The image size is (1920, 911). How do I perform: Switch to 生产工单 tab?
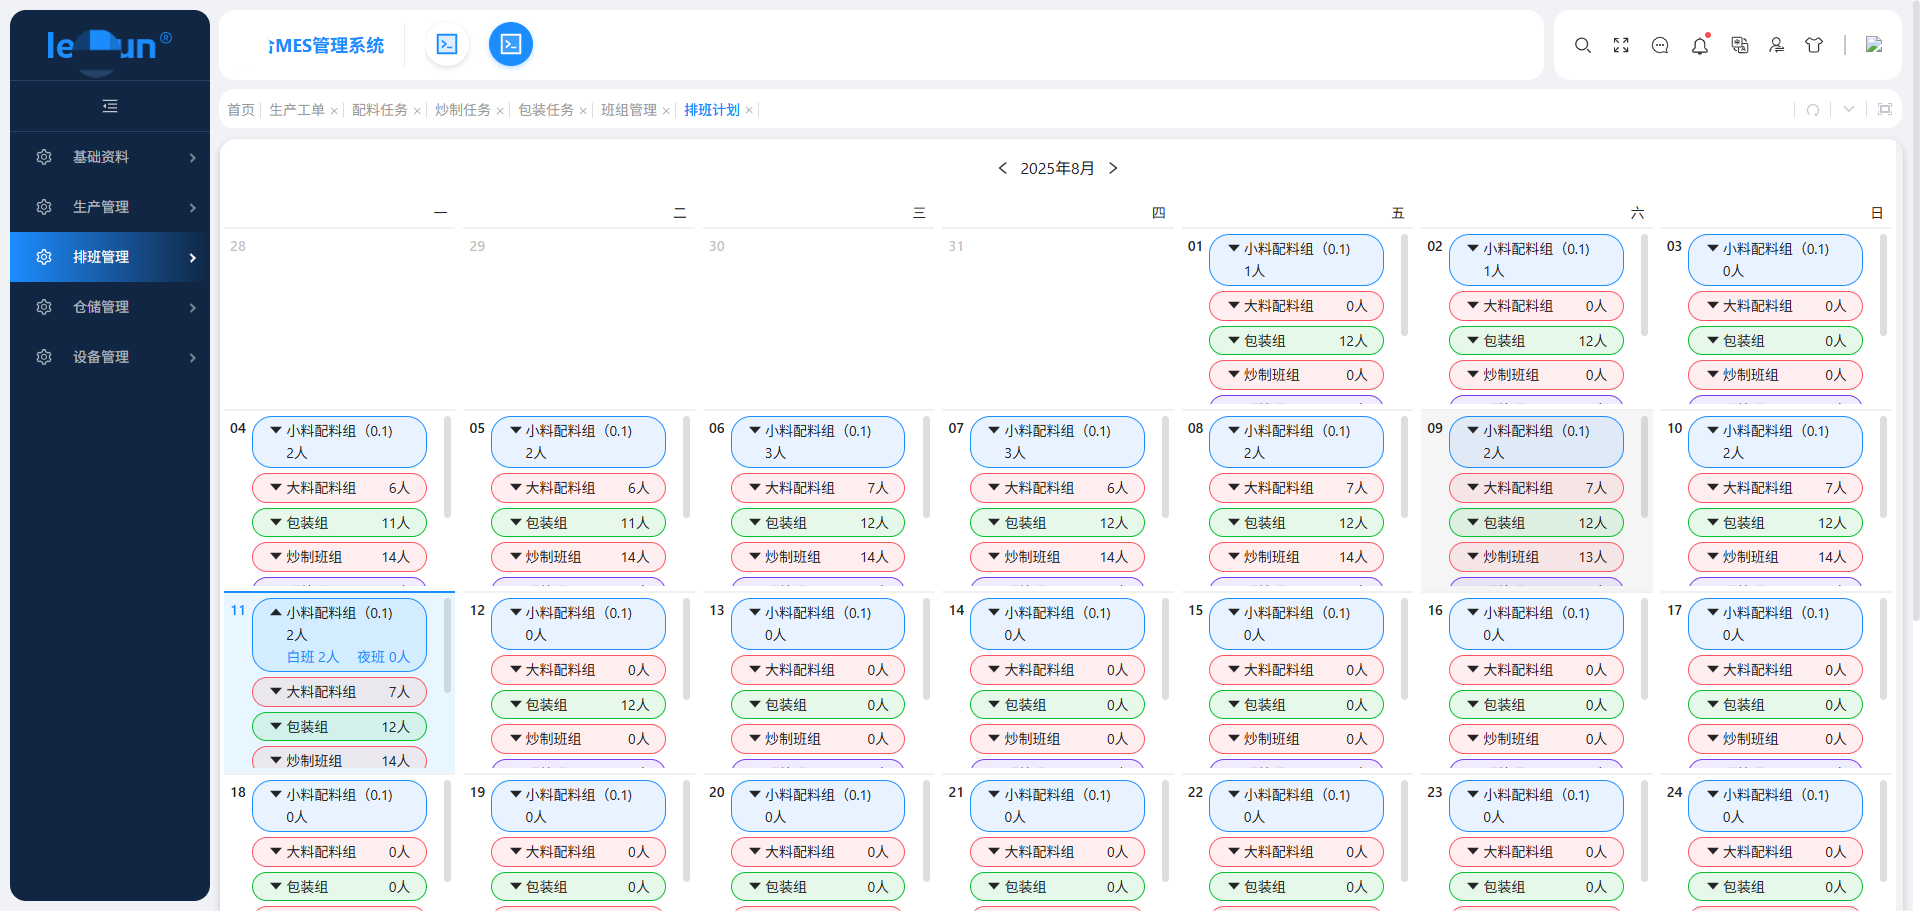(297, 110)
